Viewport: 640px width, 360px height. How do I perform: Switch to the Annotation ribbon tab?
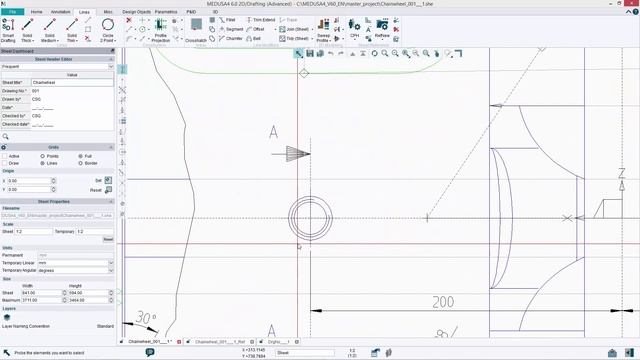coord(60,12)
